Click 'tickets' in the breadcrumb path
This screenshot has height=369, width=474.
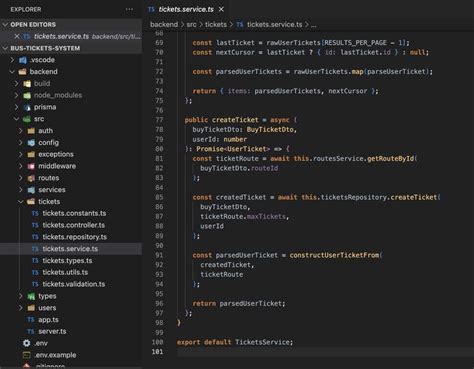tap(216, 25)
